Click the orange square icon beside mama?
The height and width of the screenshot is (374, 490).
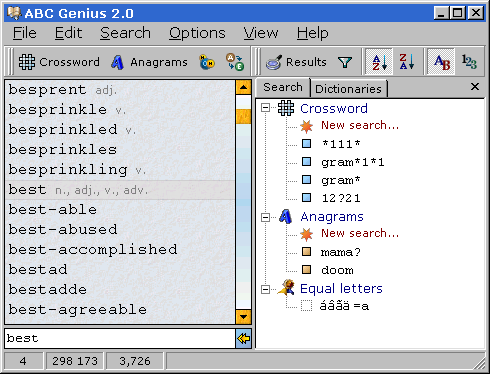point(306,251)
